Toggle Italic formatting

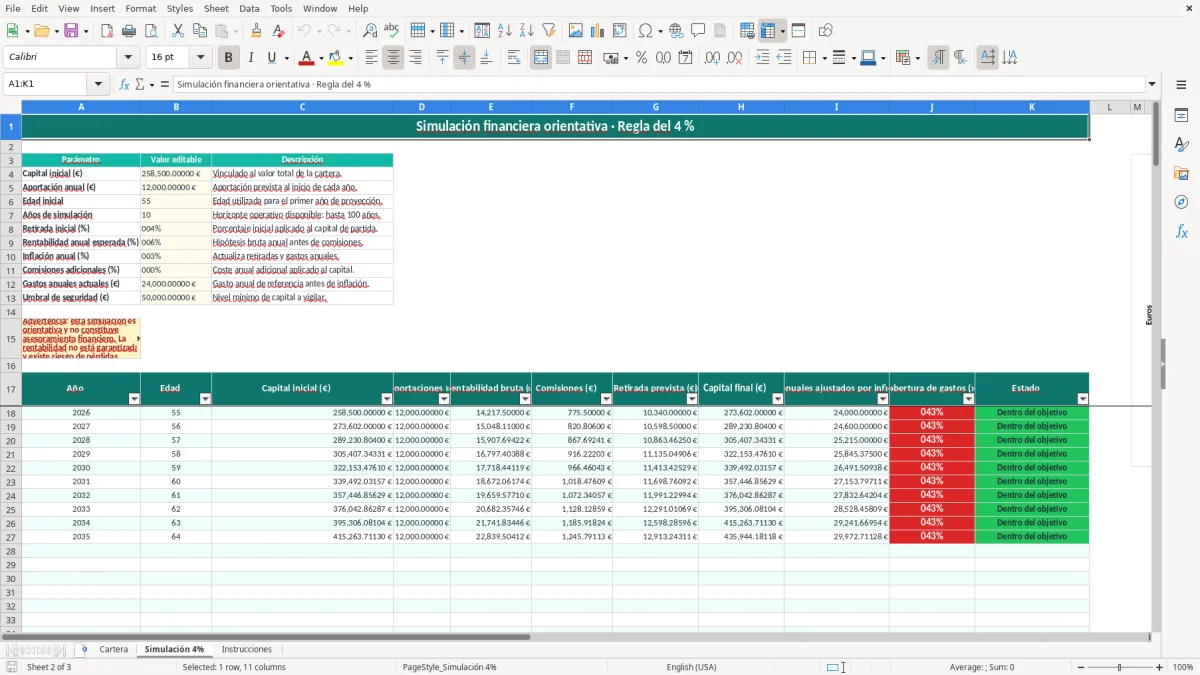(x=250, y=58)
